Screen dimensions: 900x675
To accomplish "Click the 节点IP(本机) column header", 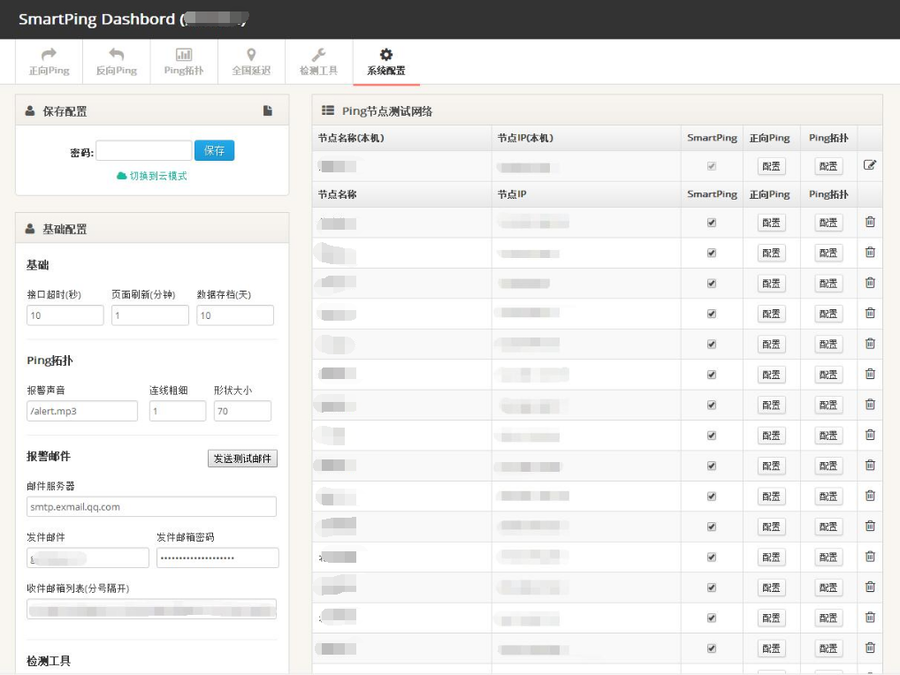I will point(525,138).
